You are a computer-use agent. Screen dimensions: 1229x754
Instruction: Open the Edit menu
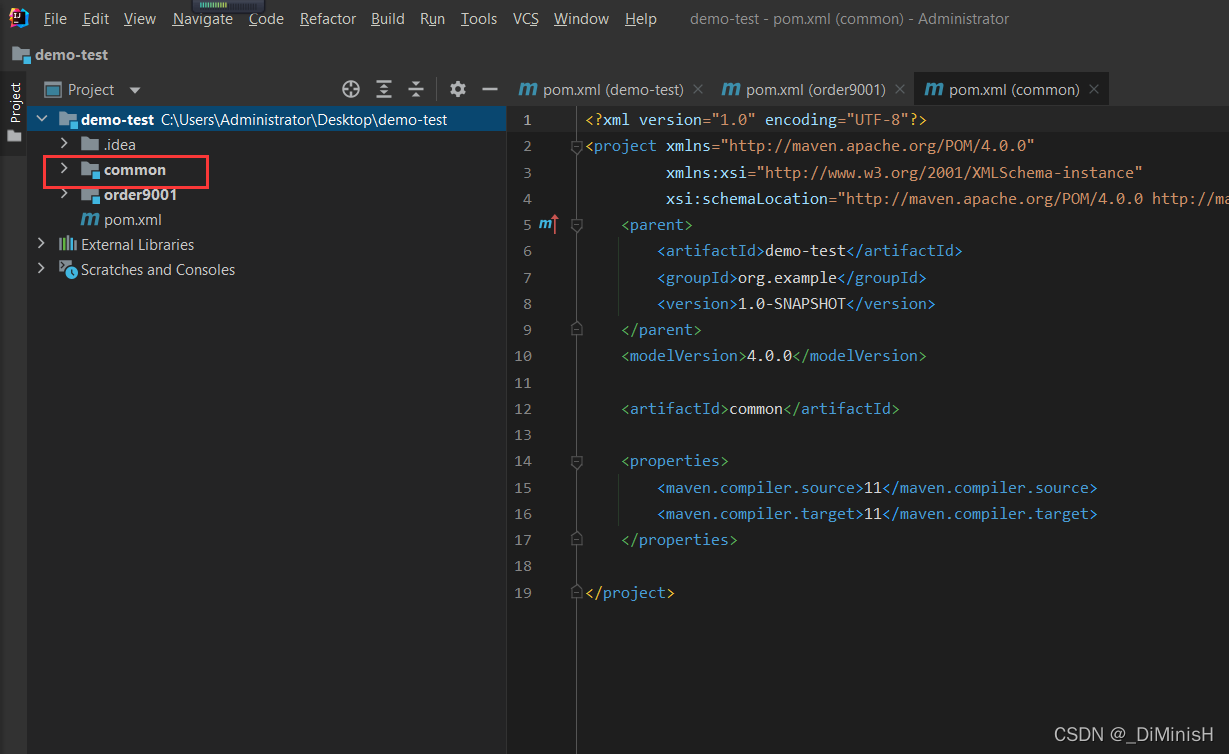(96, 19)
